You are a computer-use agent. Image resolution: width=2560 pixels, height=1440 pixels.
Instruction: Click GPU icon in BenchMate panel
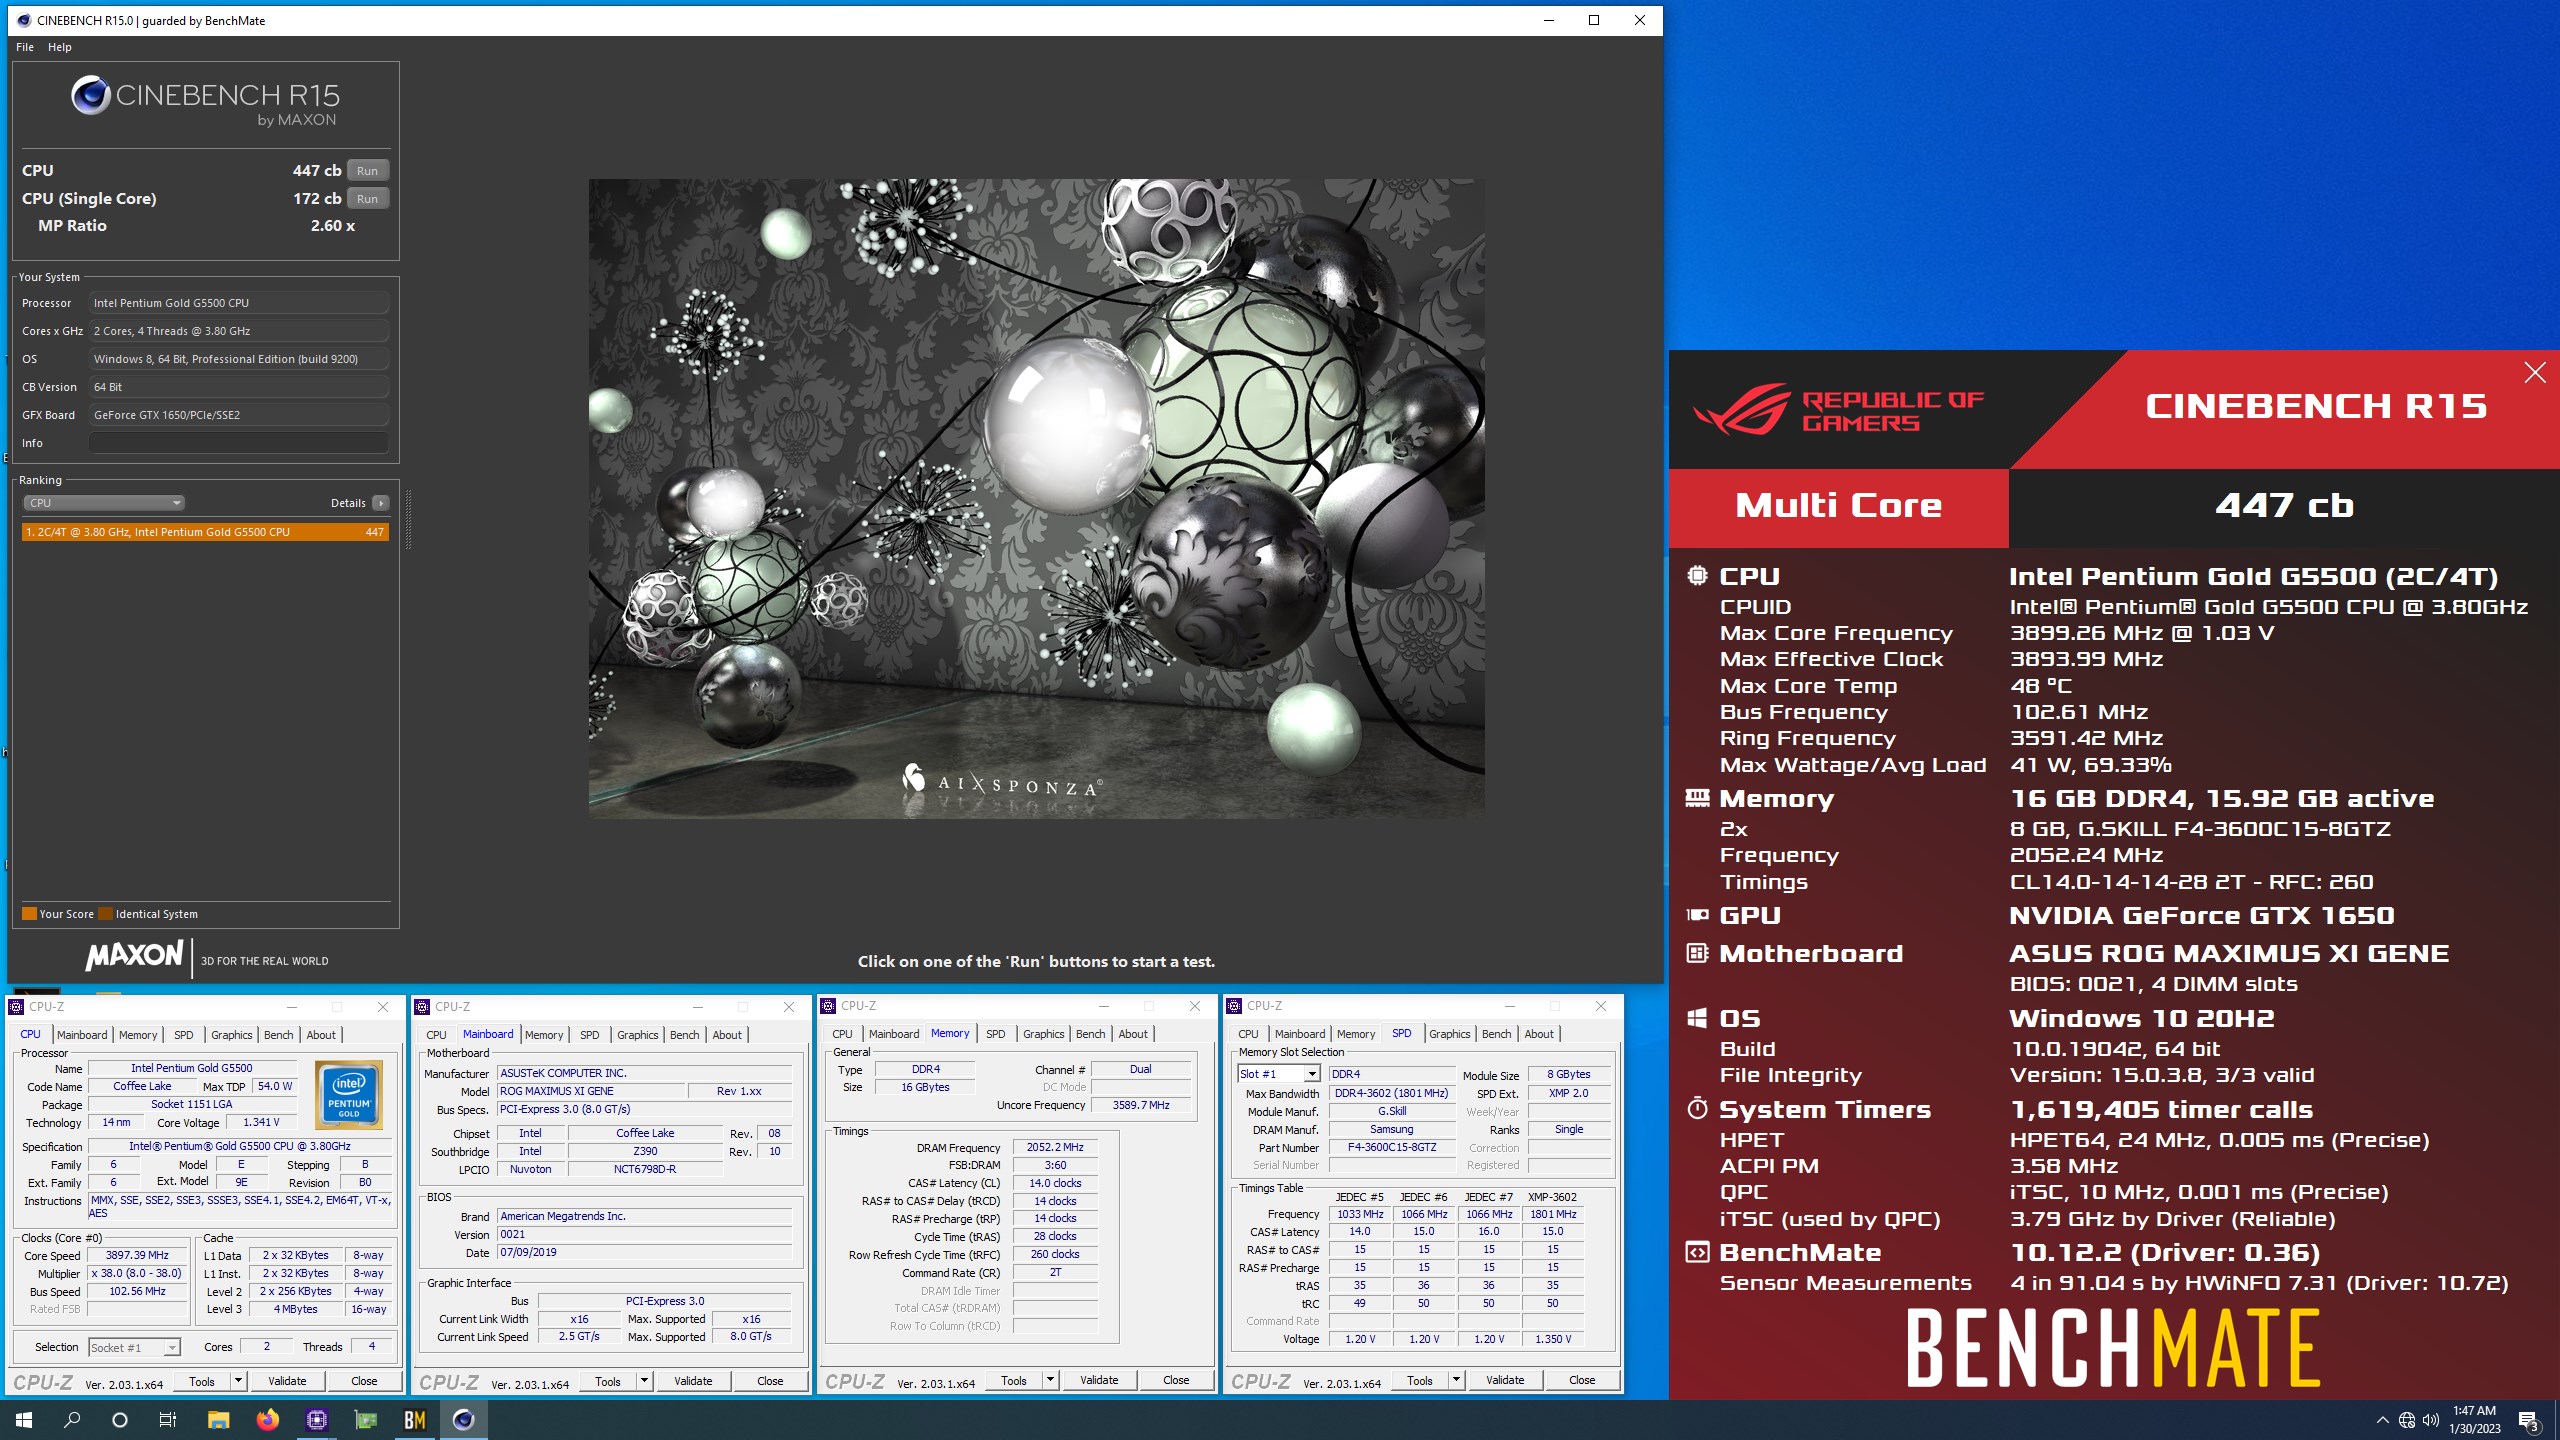pyautogui.click(x=1697, y=915)
